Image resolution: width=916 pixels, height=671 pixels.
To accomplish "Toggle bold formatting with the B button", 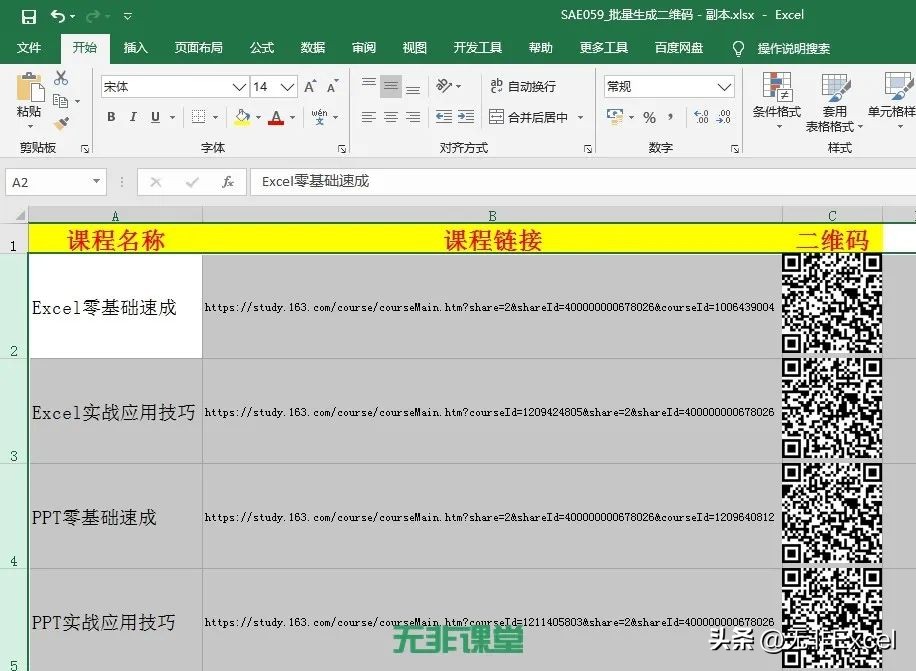I will click(111, 117).
